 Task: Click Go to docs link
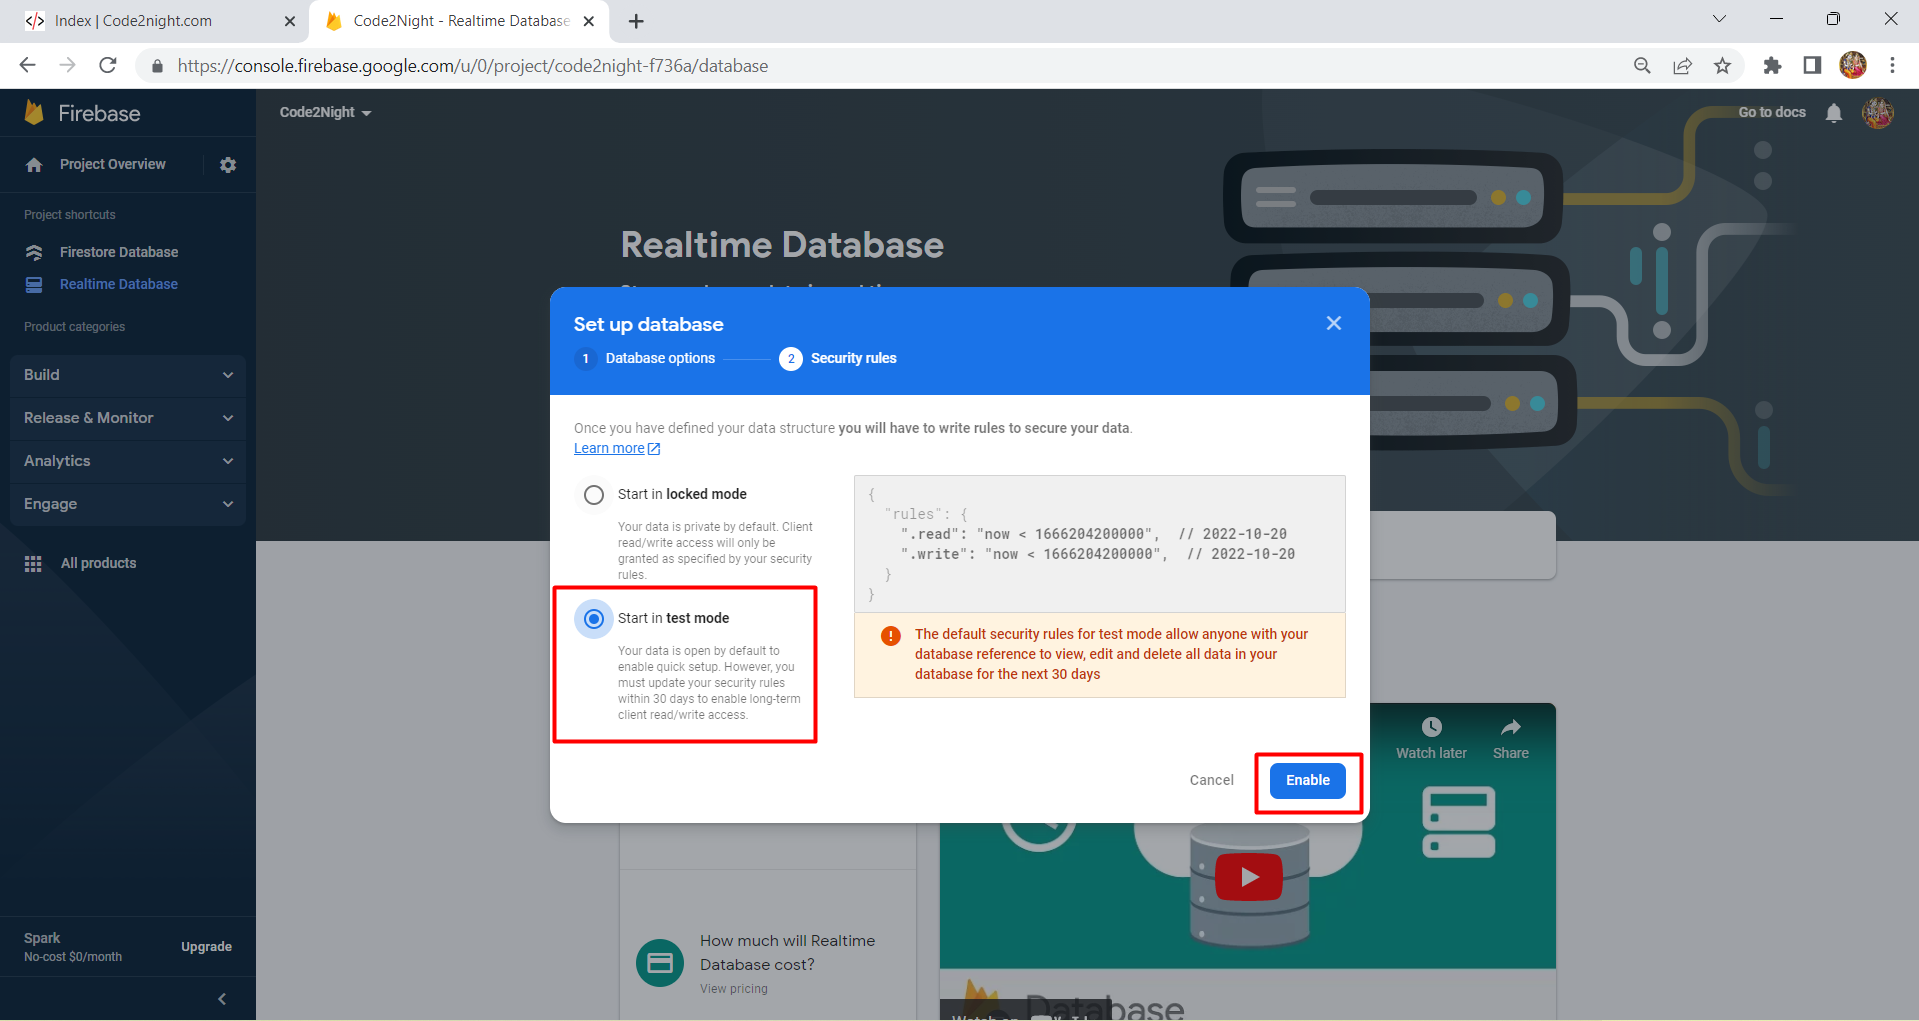point(1772,112)
